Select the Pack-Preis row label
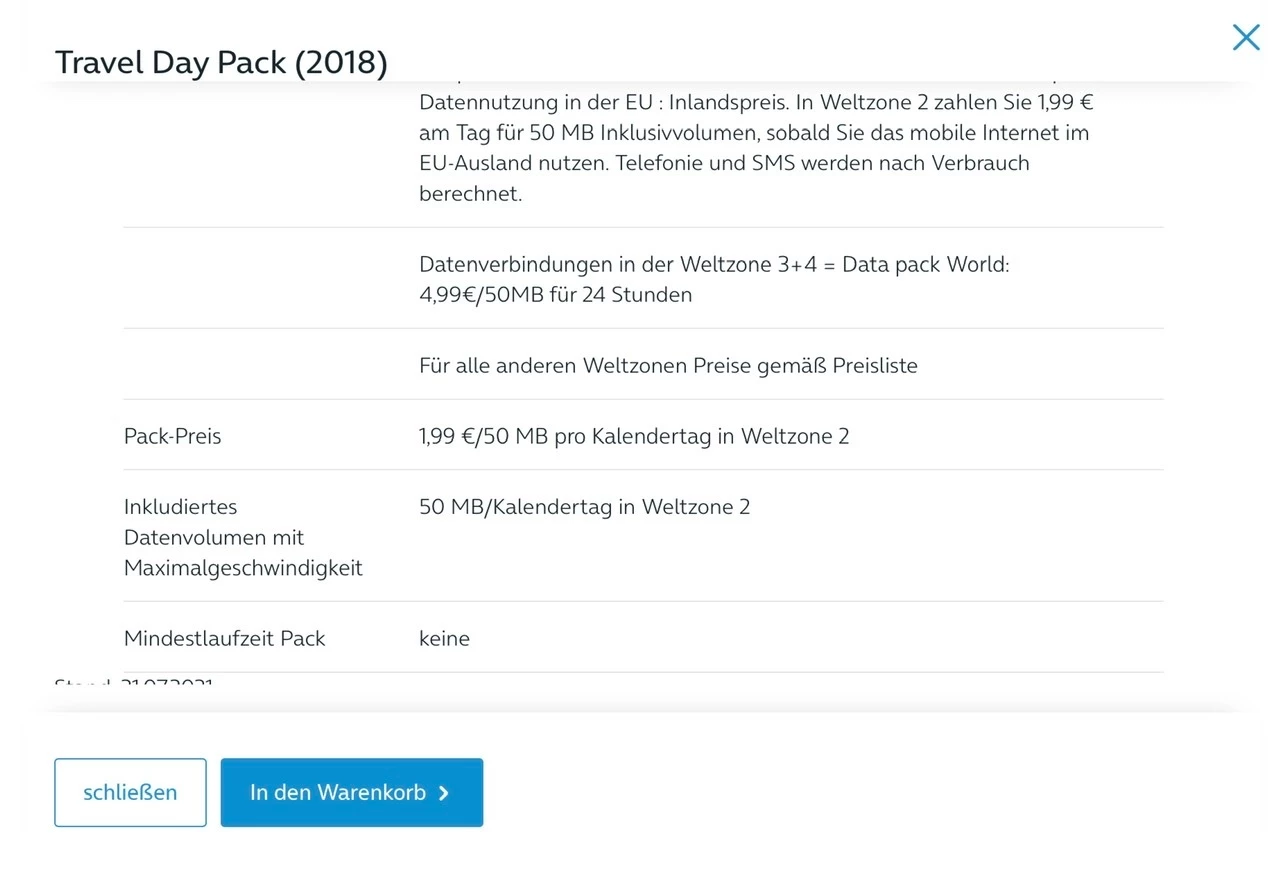 (x=172, y=436)
